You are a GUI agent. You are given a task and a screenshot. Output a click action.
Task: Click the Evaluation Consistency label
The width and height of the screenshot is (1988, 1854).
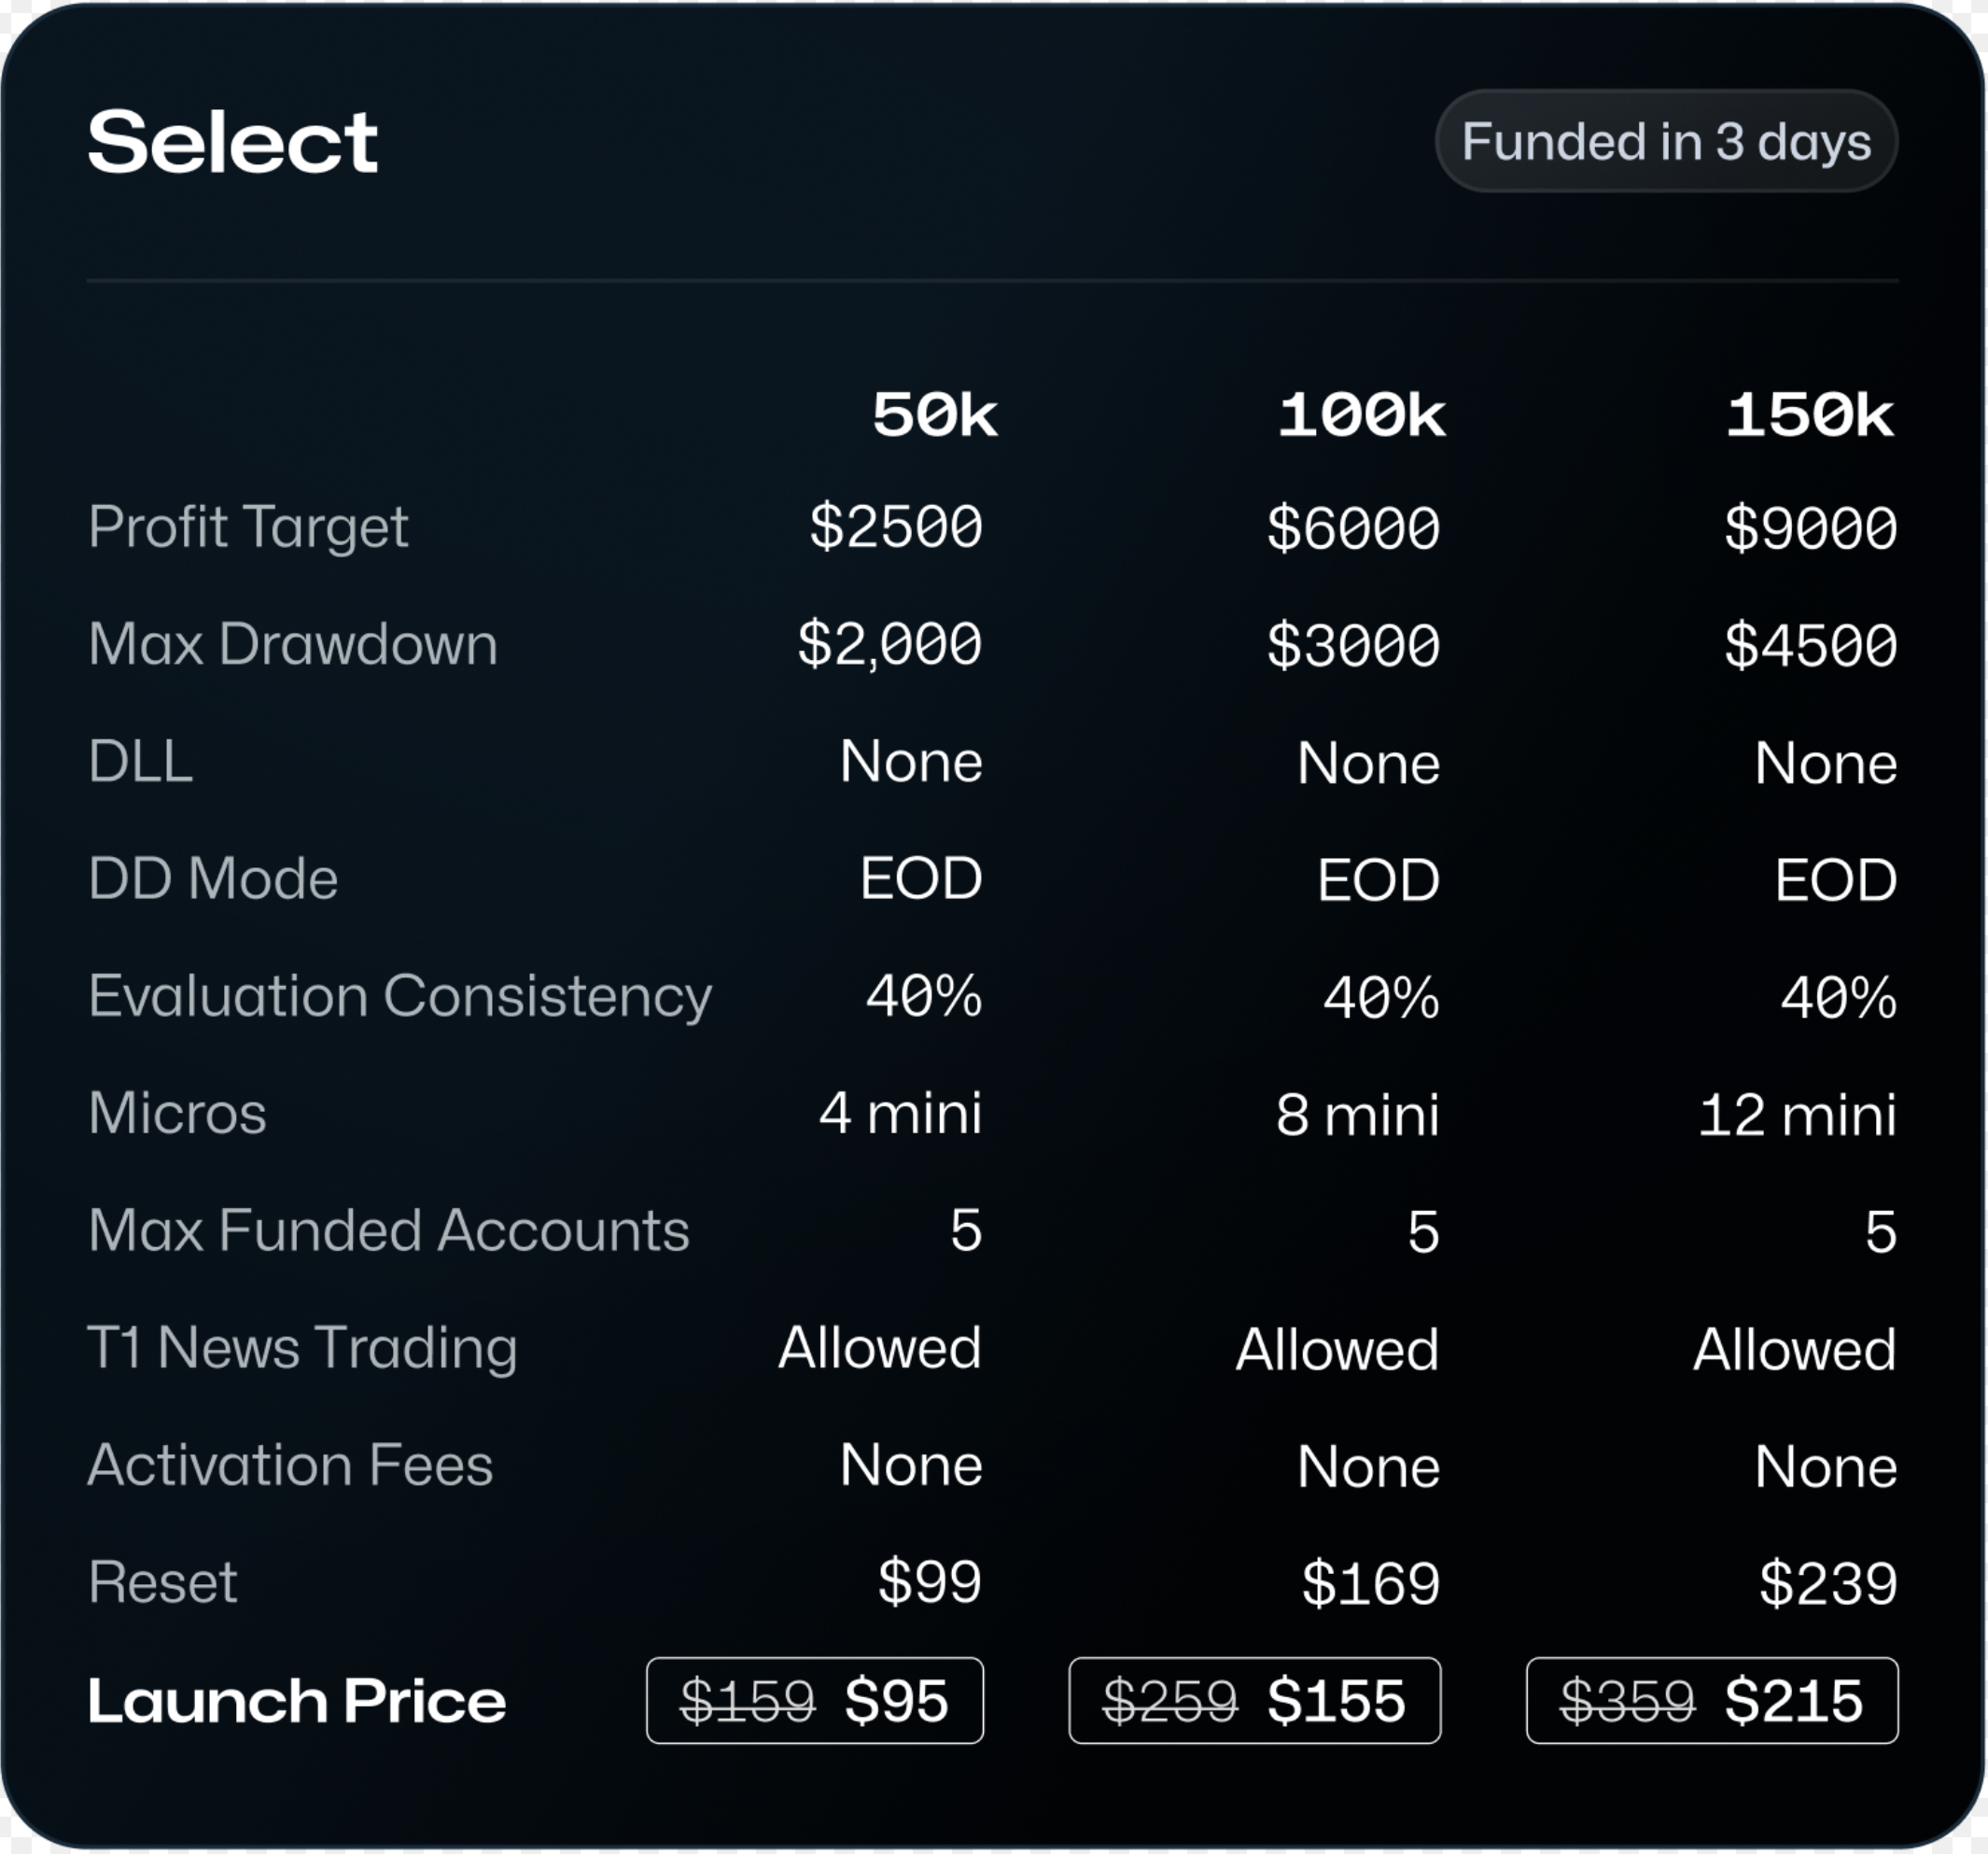[399, 996]
